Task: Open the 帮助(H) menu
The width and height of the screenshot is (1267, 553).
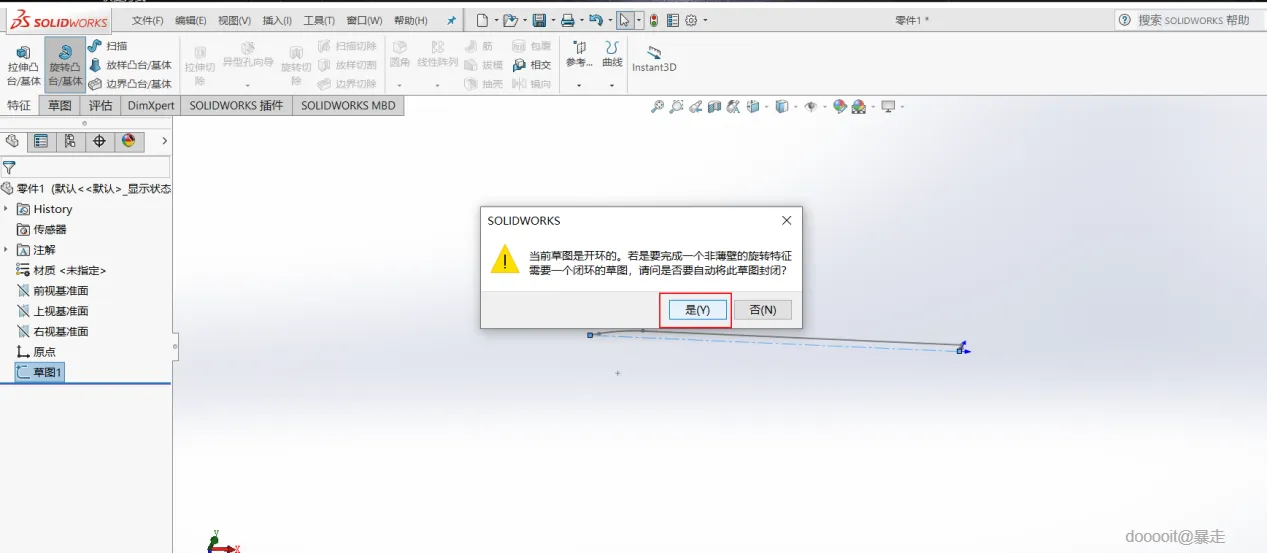Action: [x=410, y=20]
